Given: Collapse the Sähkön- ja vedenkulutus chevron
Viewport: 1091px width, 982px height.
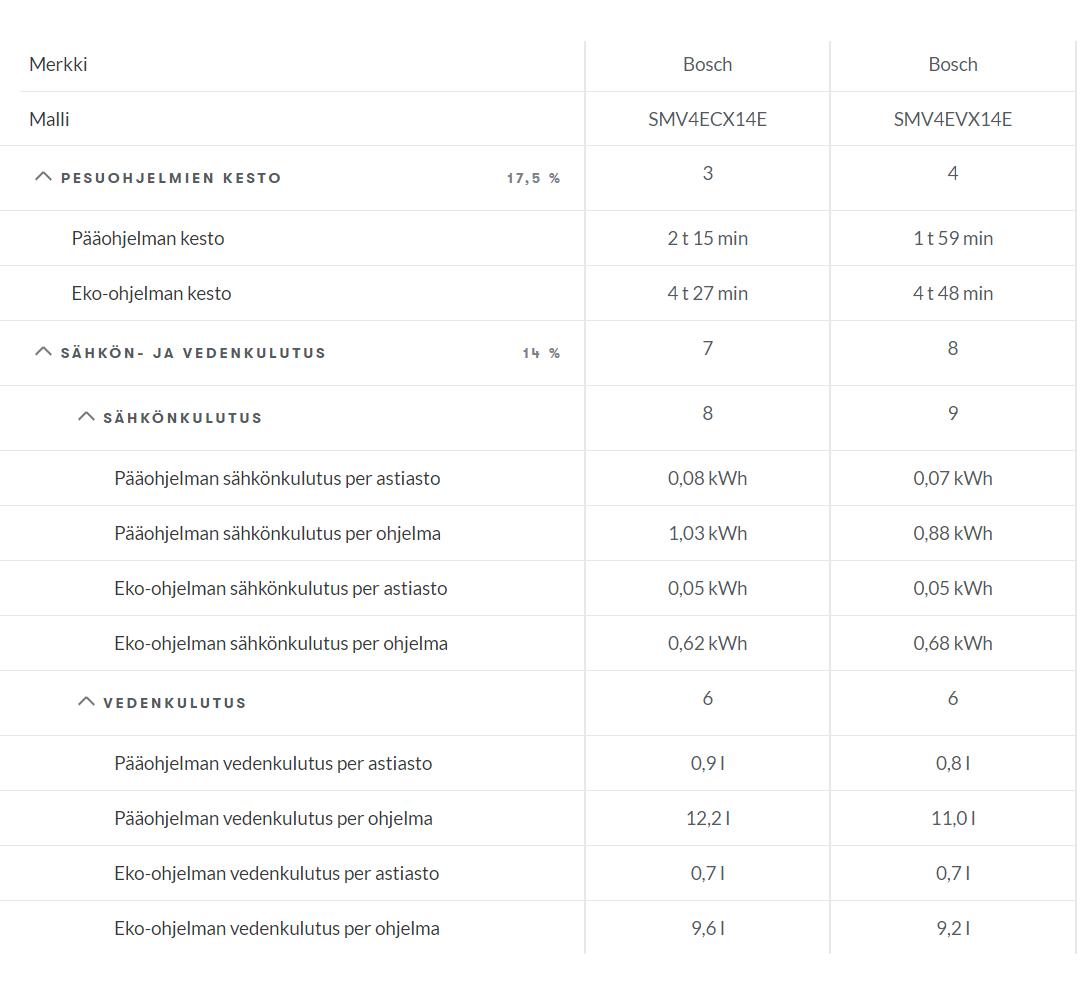Looking at the screenshot, I should click(43, 351).
